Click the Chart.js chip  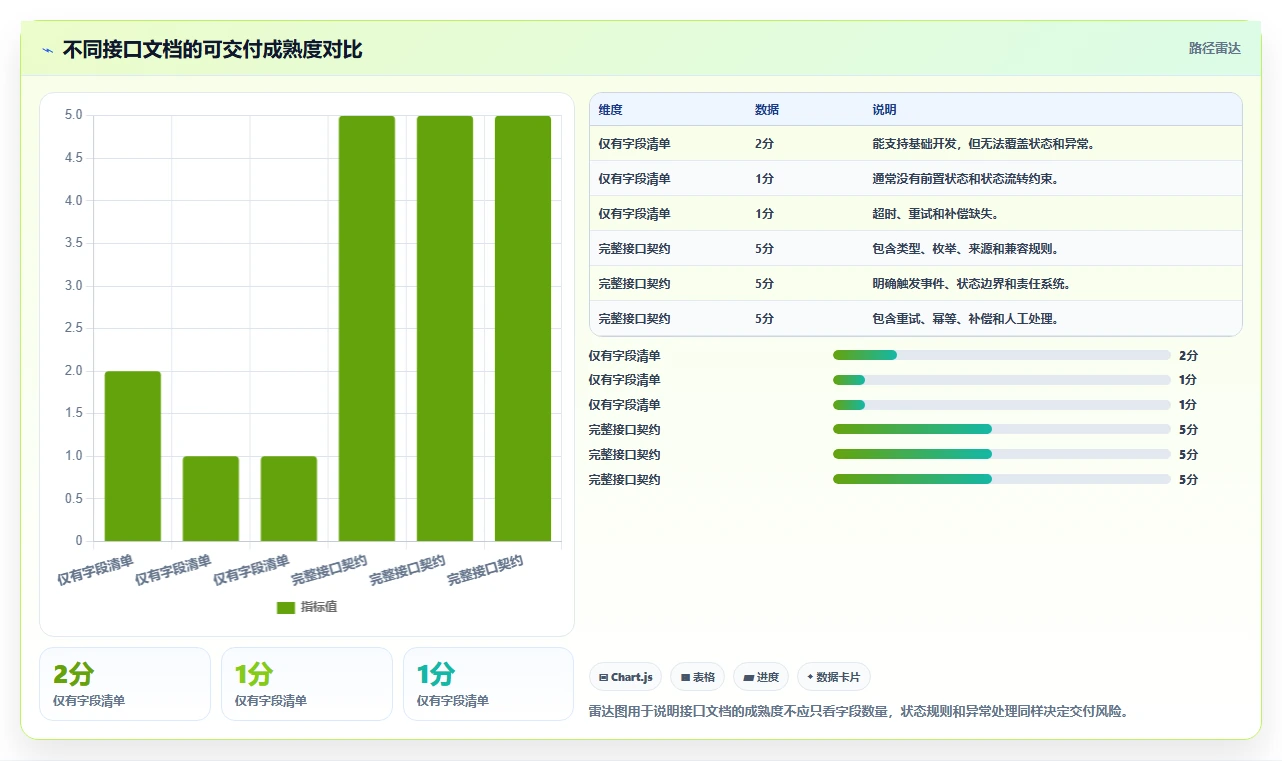pos(625,677)
